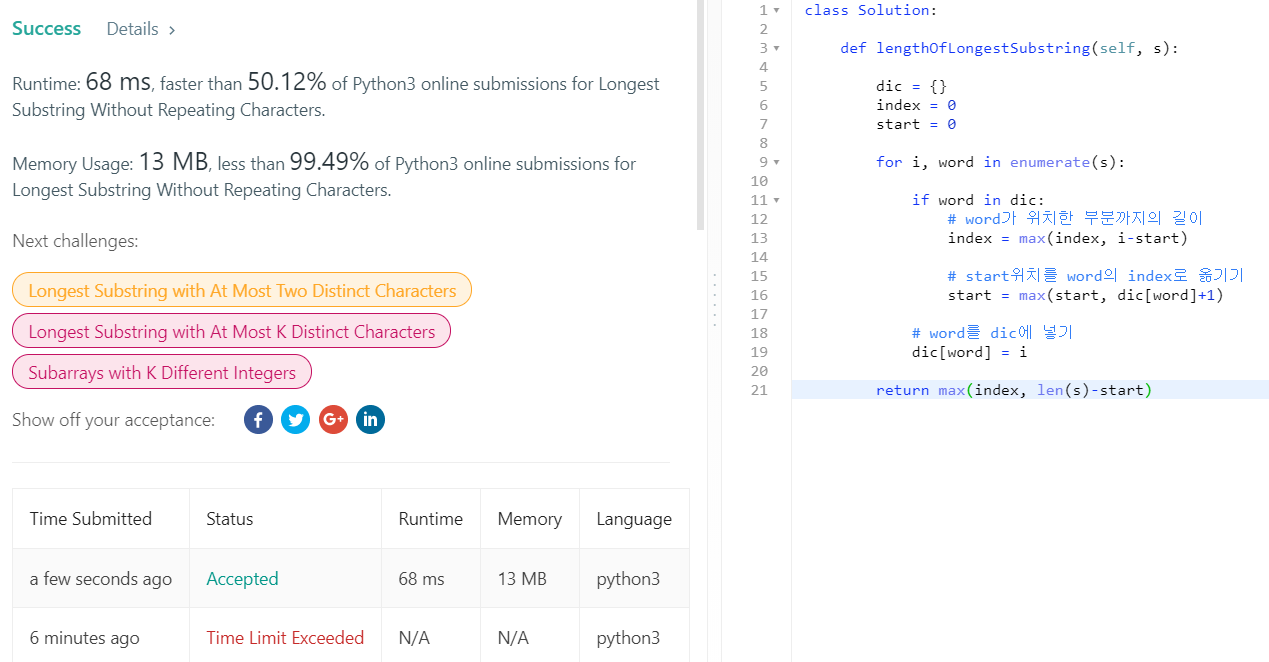This screenshot has height=662, width=1269.
Task: Click code line 'if word in dic:'
Action: (978, 200)
